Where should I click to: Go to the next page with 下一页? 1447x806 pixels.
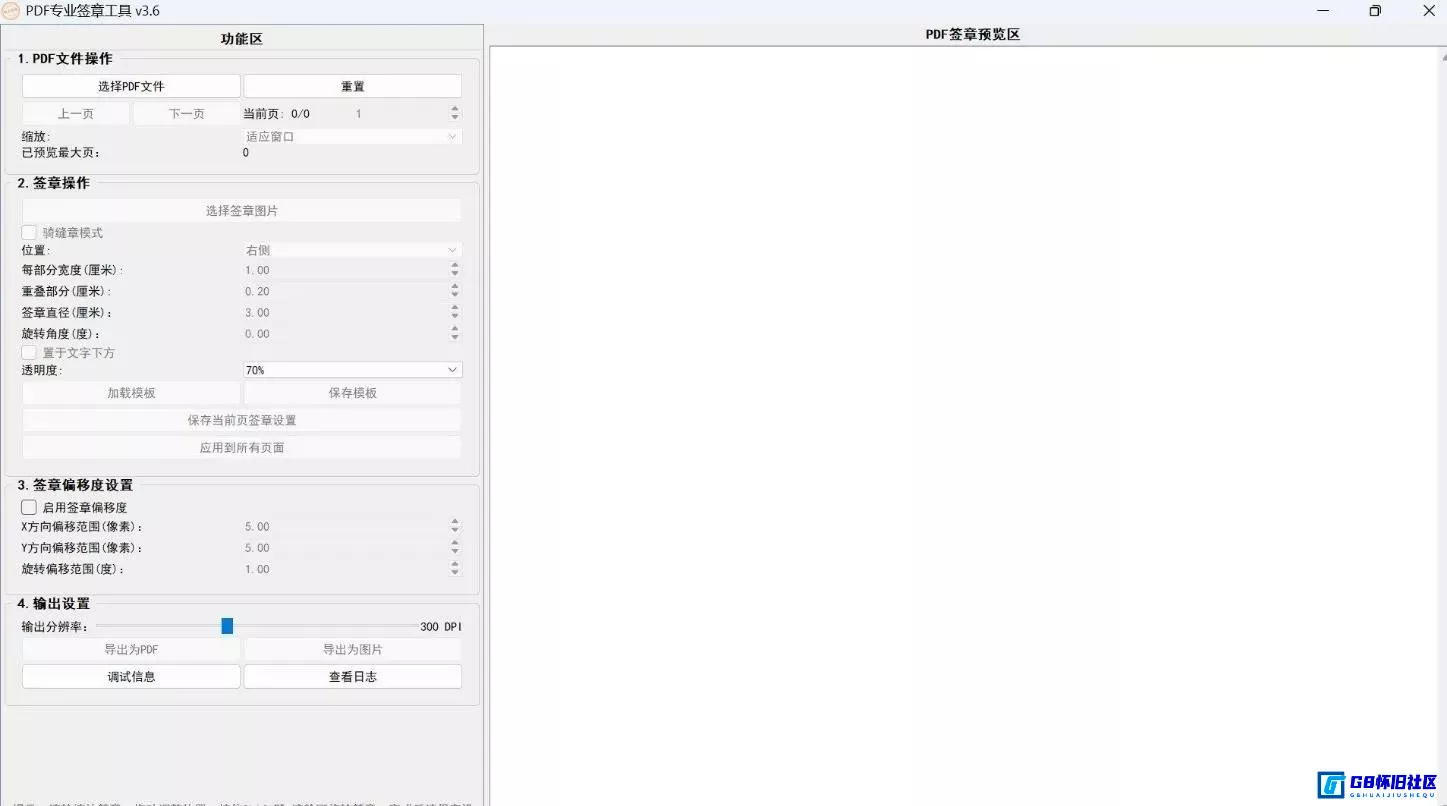point(186,113)
